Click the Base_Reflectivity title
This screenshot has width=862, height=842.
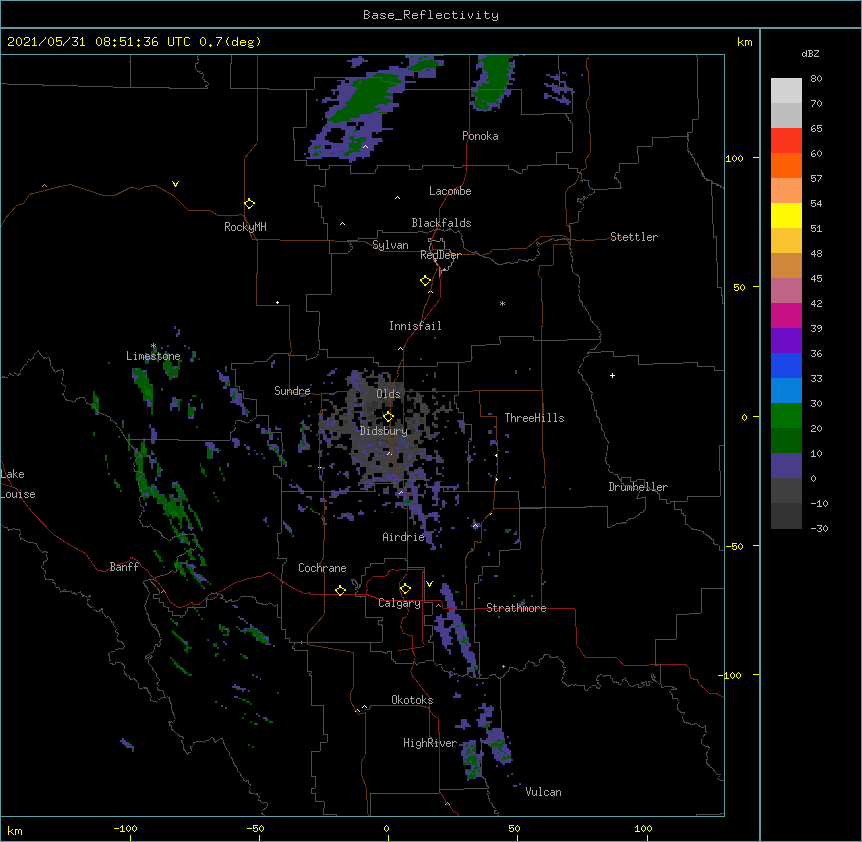click(x=431, y=15)
